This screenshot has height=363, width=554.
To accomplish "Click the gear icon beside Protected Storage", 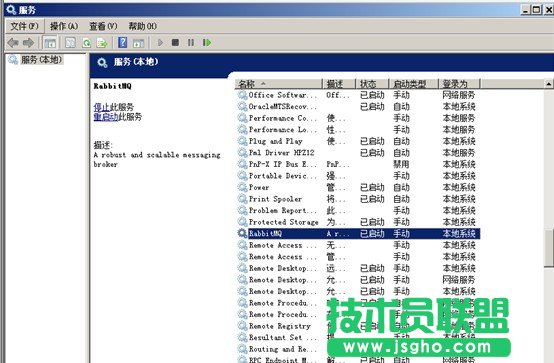I will [x=242, y=222].
